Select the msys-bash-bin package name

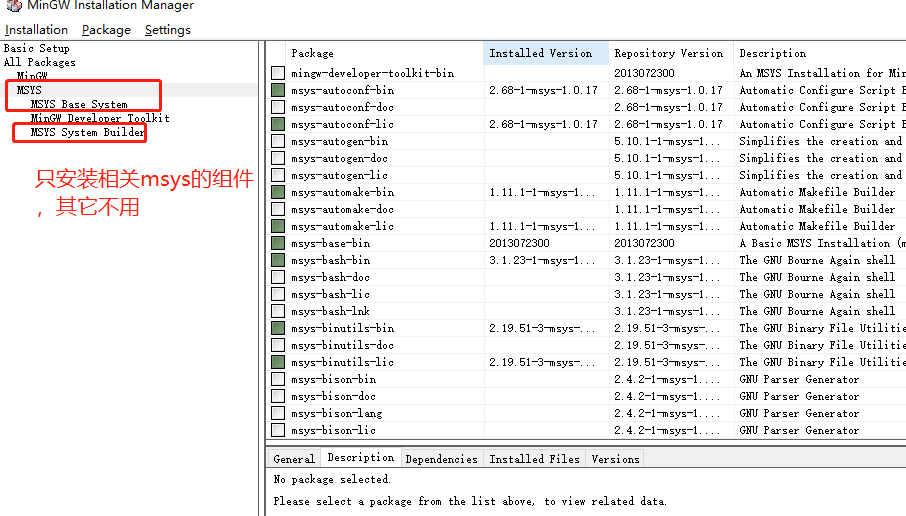pyautogui.click(x=331, y=260)
